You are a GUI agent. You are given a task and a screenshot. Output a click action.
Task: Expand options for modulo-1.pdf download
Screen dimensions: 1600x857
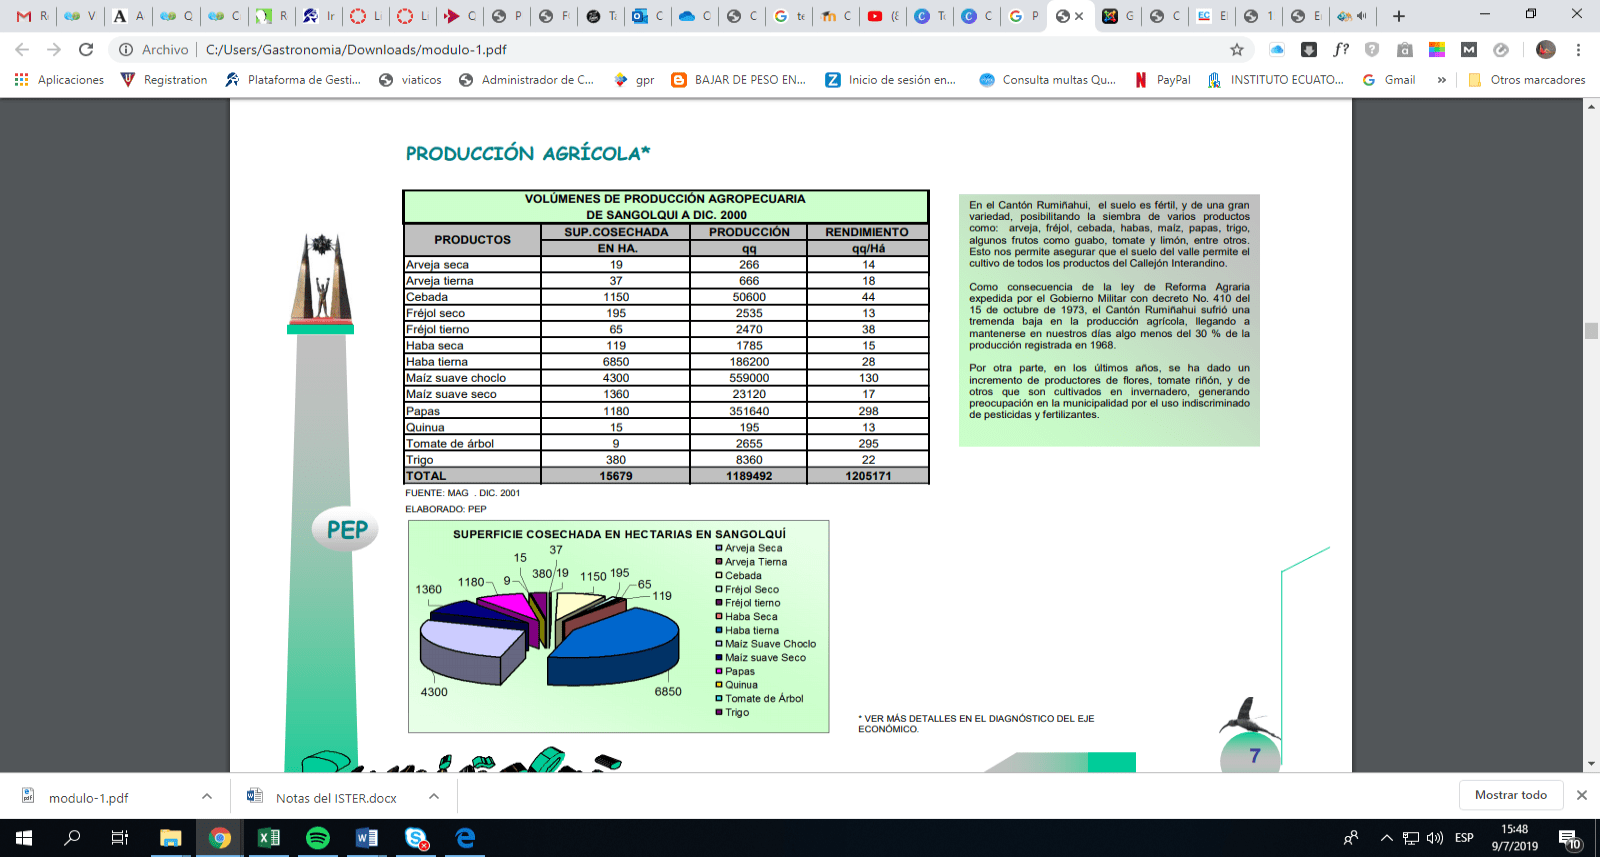point(207,796)
